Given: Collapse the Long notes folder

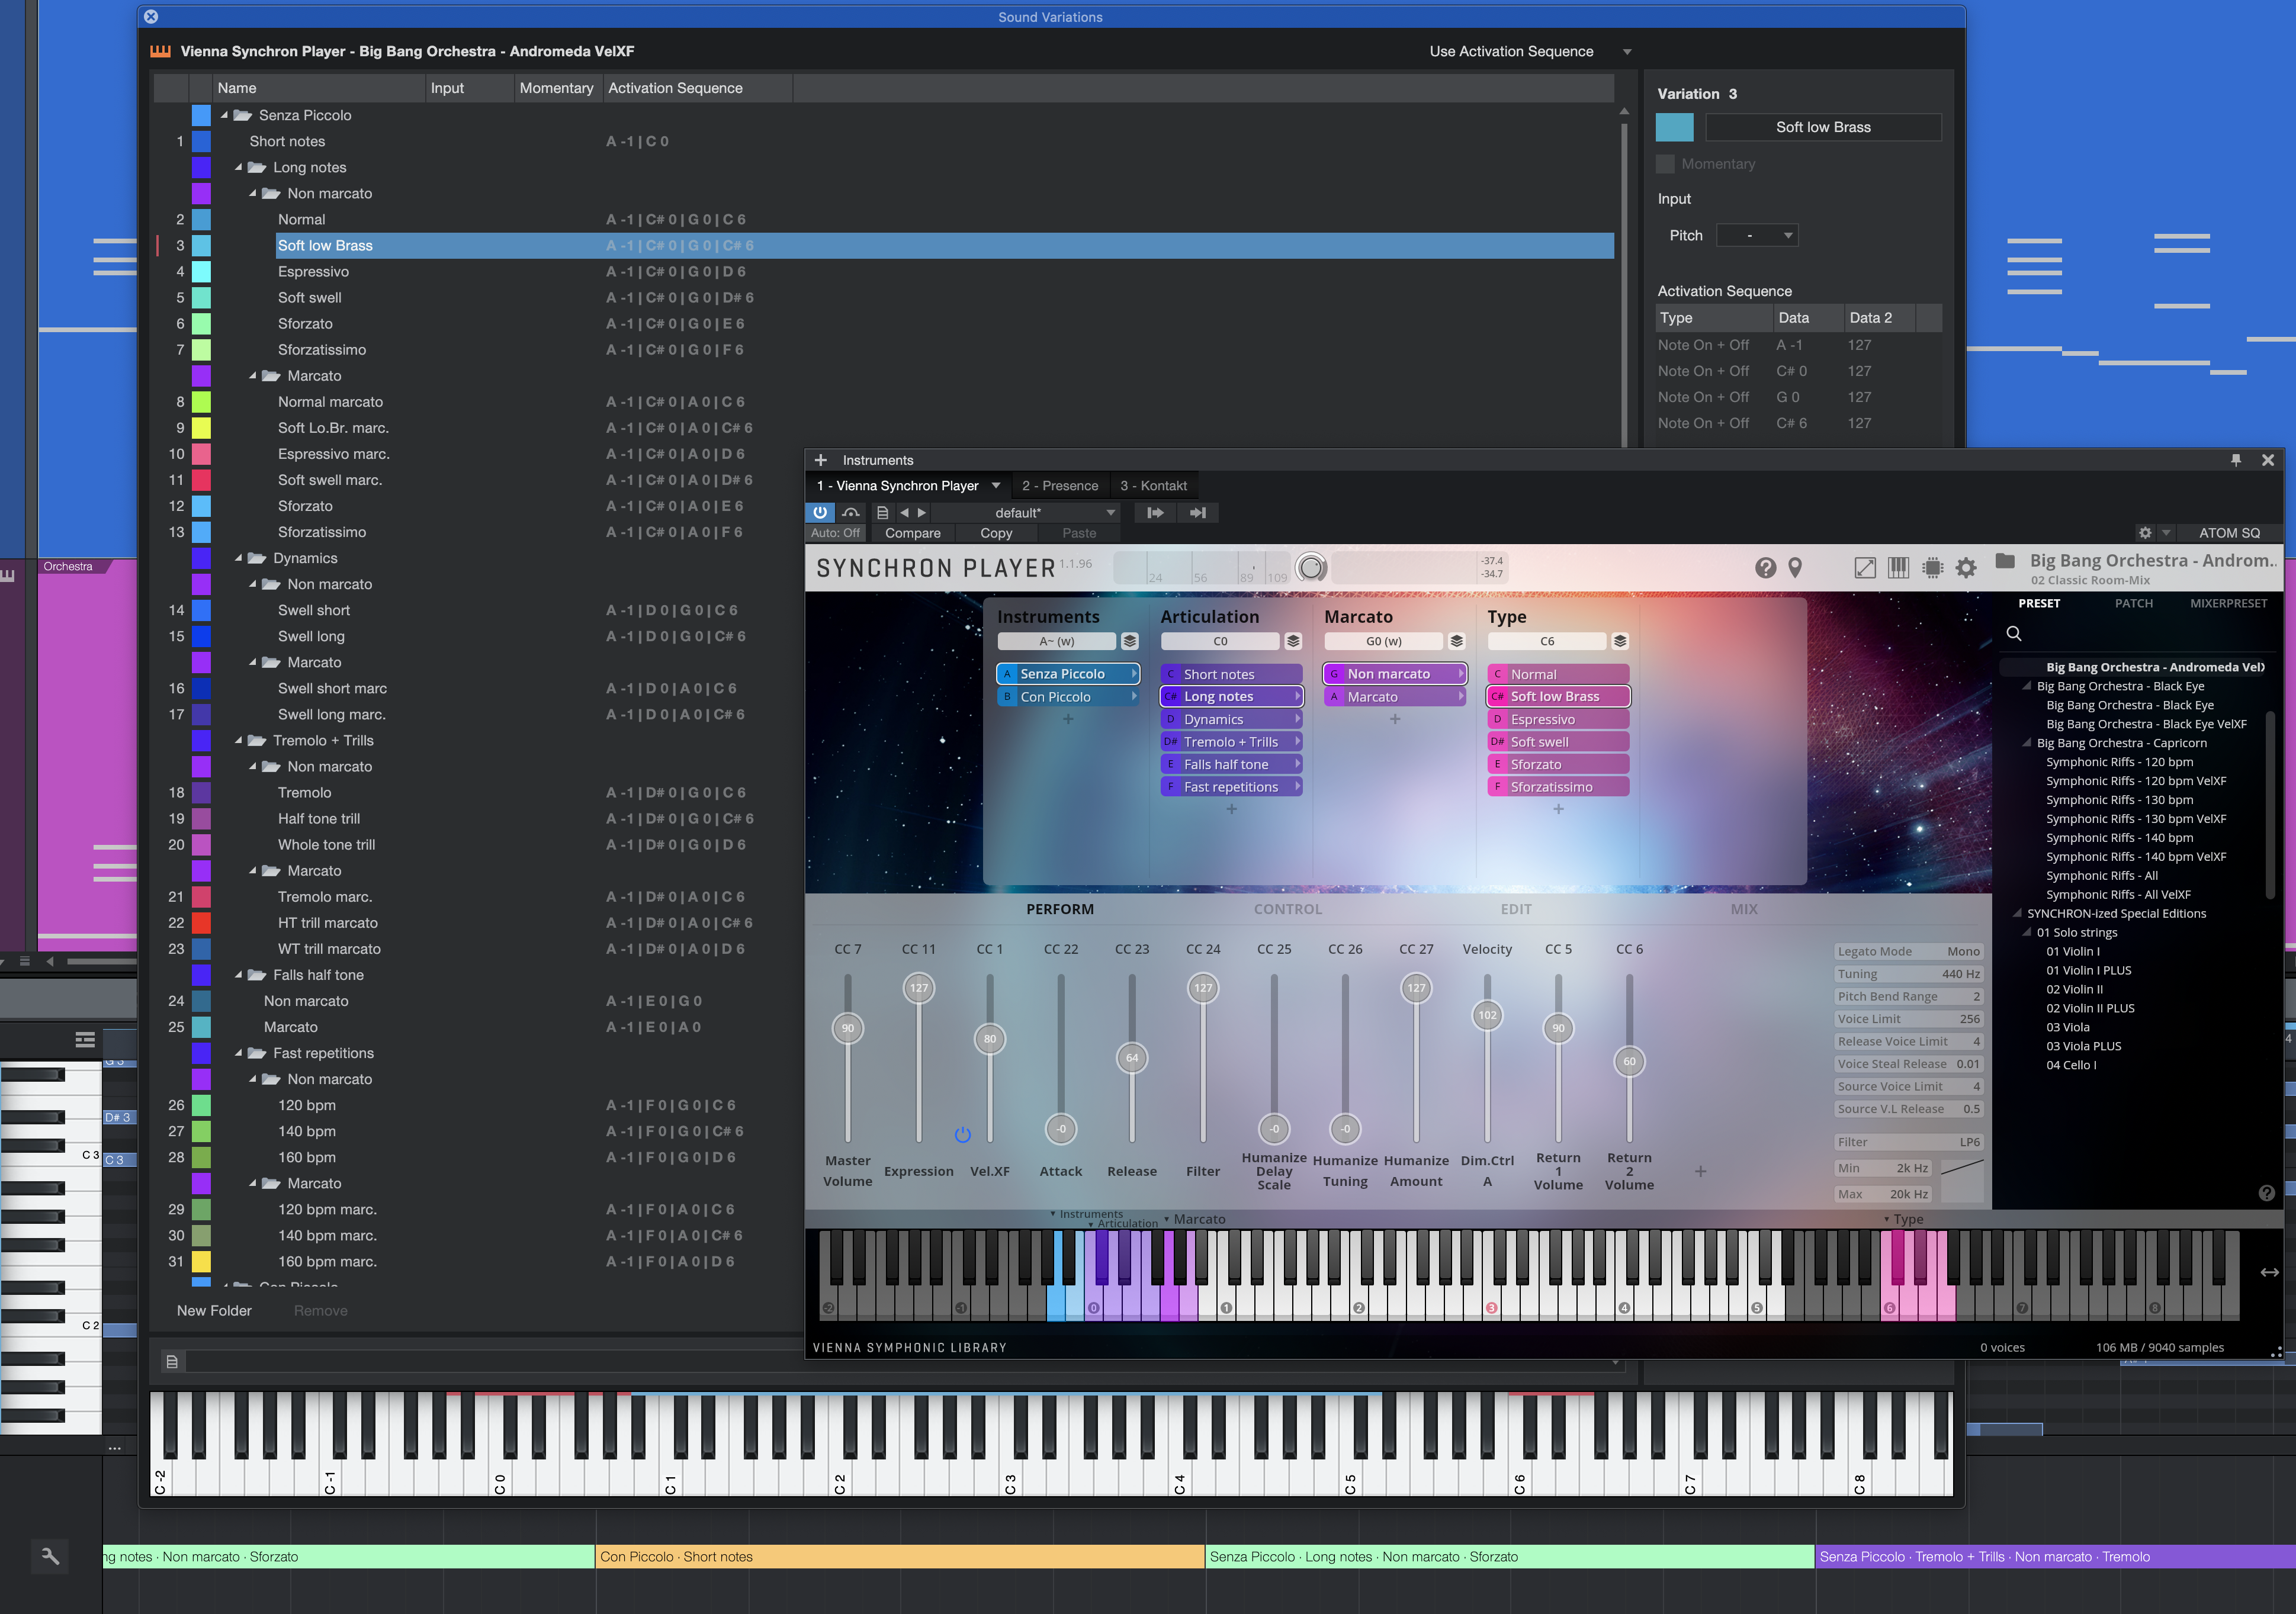Looking at the screenshot, I should pyautogui.click(x=238, y=167).
